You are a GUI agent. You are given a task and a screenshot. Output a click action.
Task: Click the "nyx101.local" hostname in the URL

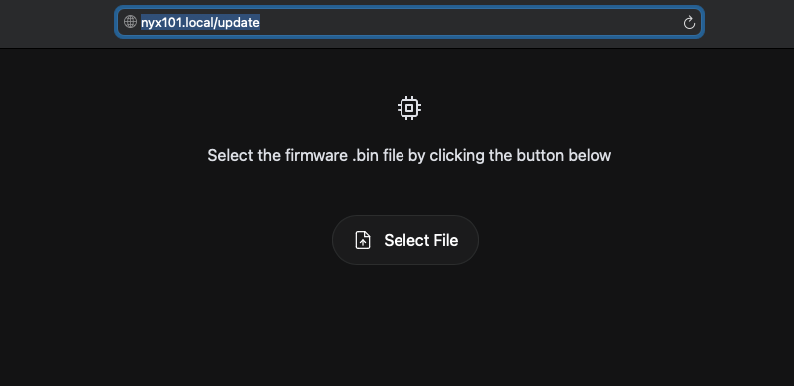[x=178, y=23]
